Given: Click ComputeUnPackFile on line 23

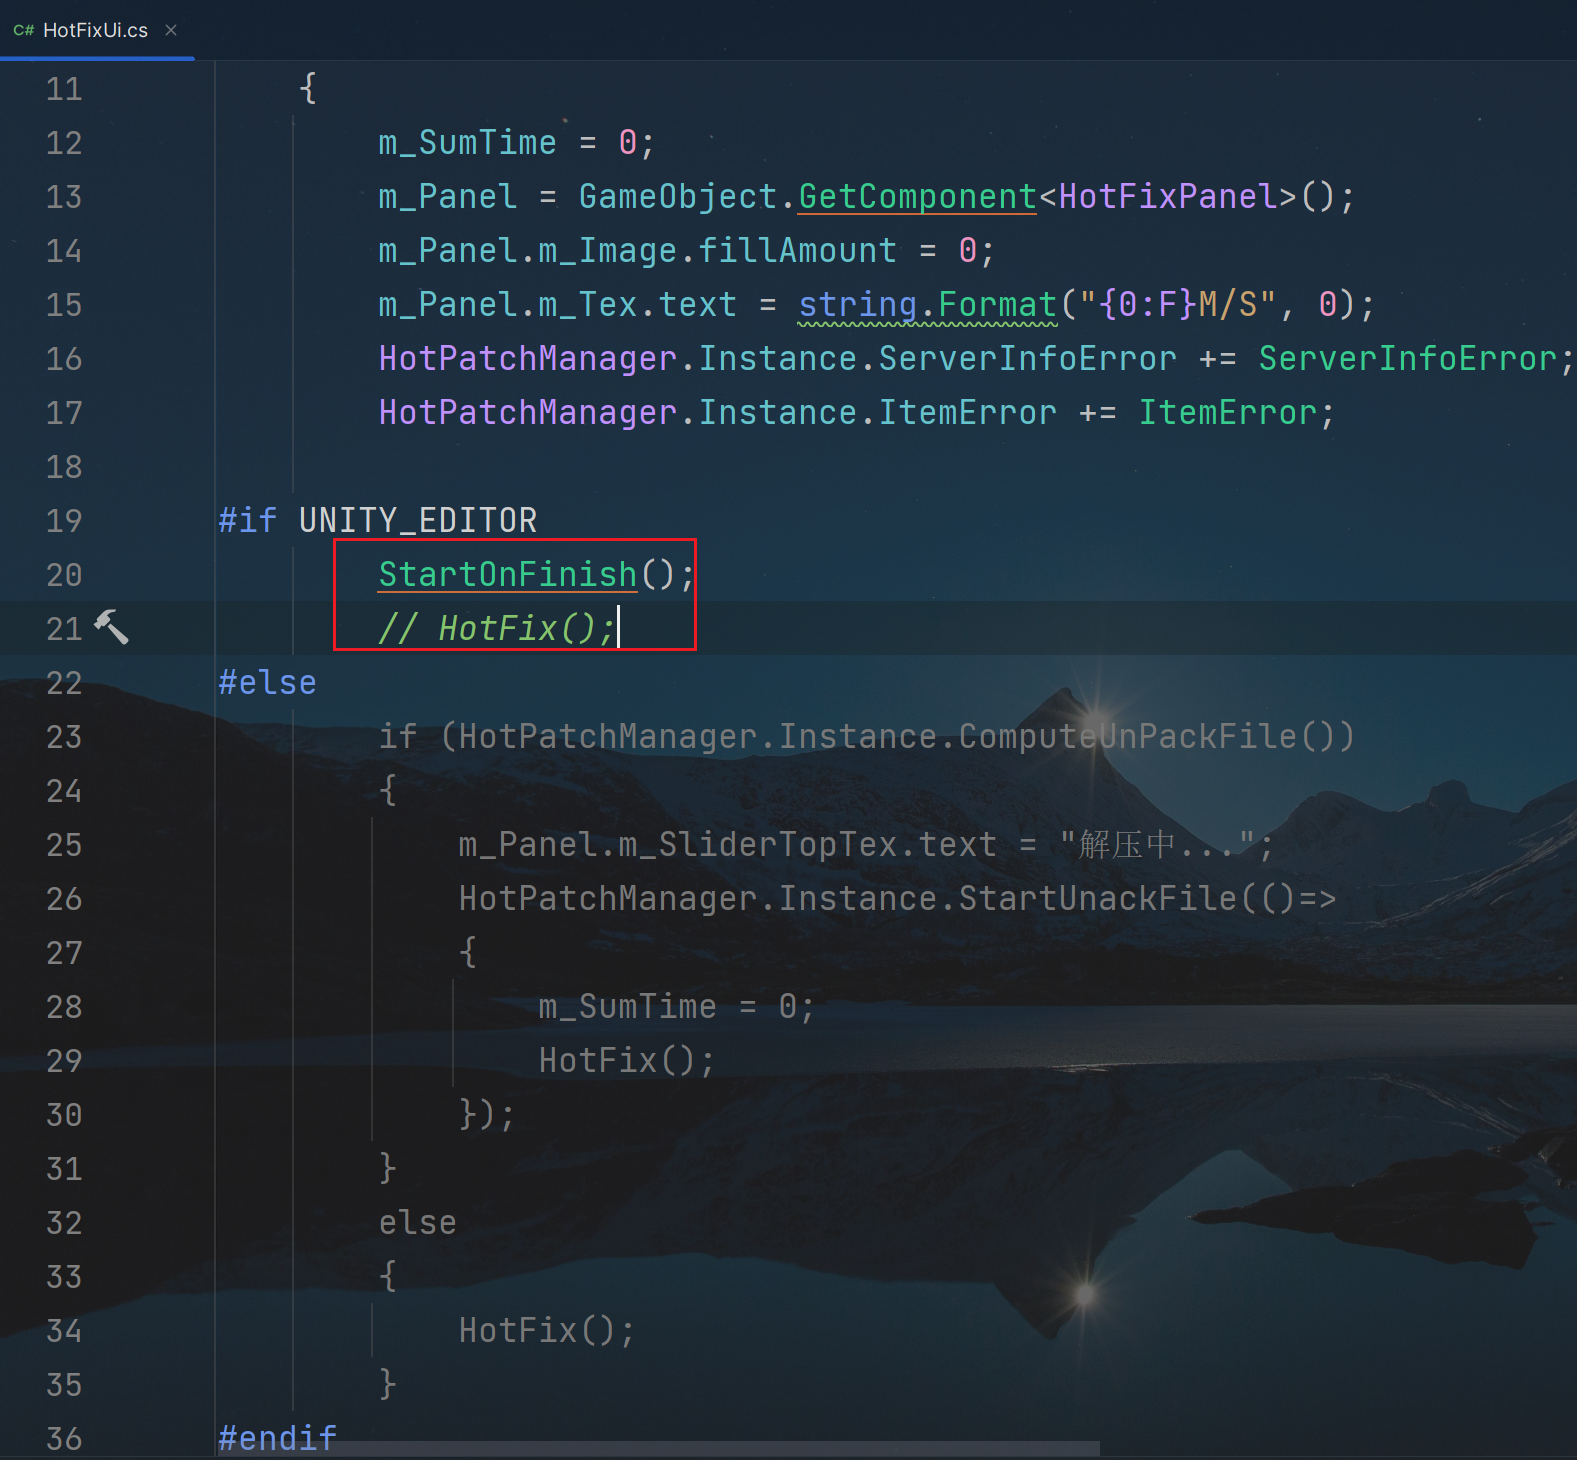Looking at the screenshot, I should coord(1127,737).
